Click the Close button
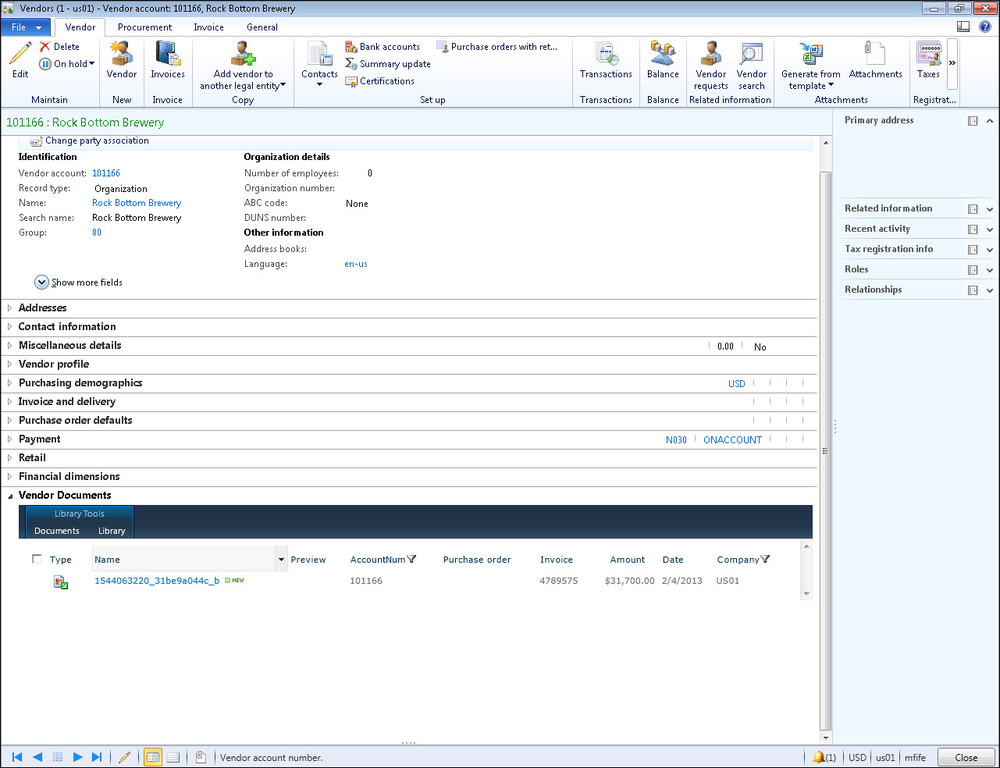Image resolution: width=1000 pixels, height=768 pixels. point(966,757)
